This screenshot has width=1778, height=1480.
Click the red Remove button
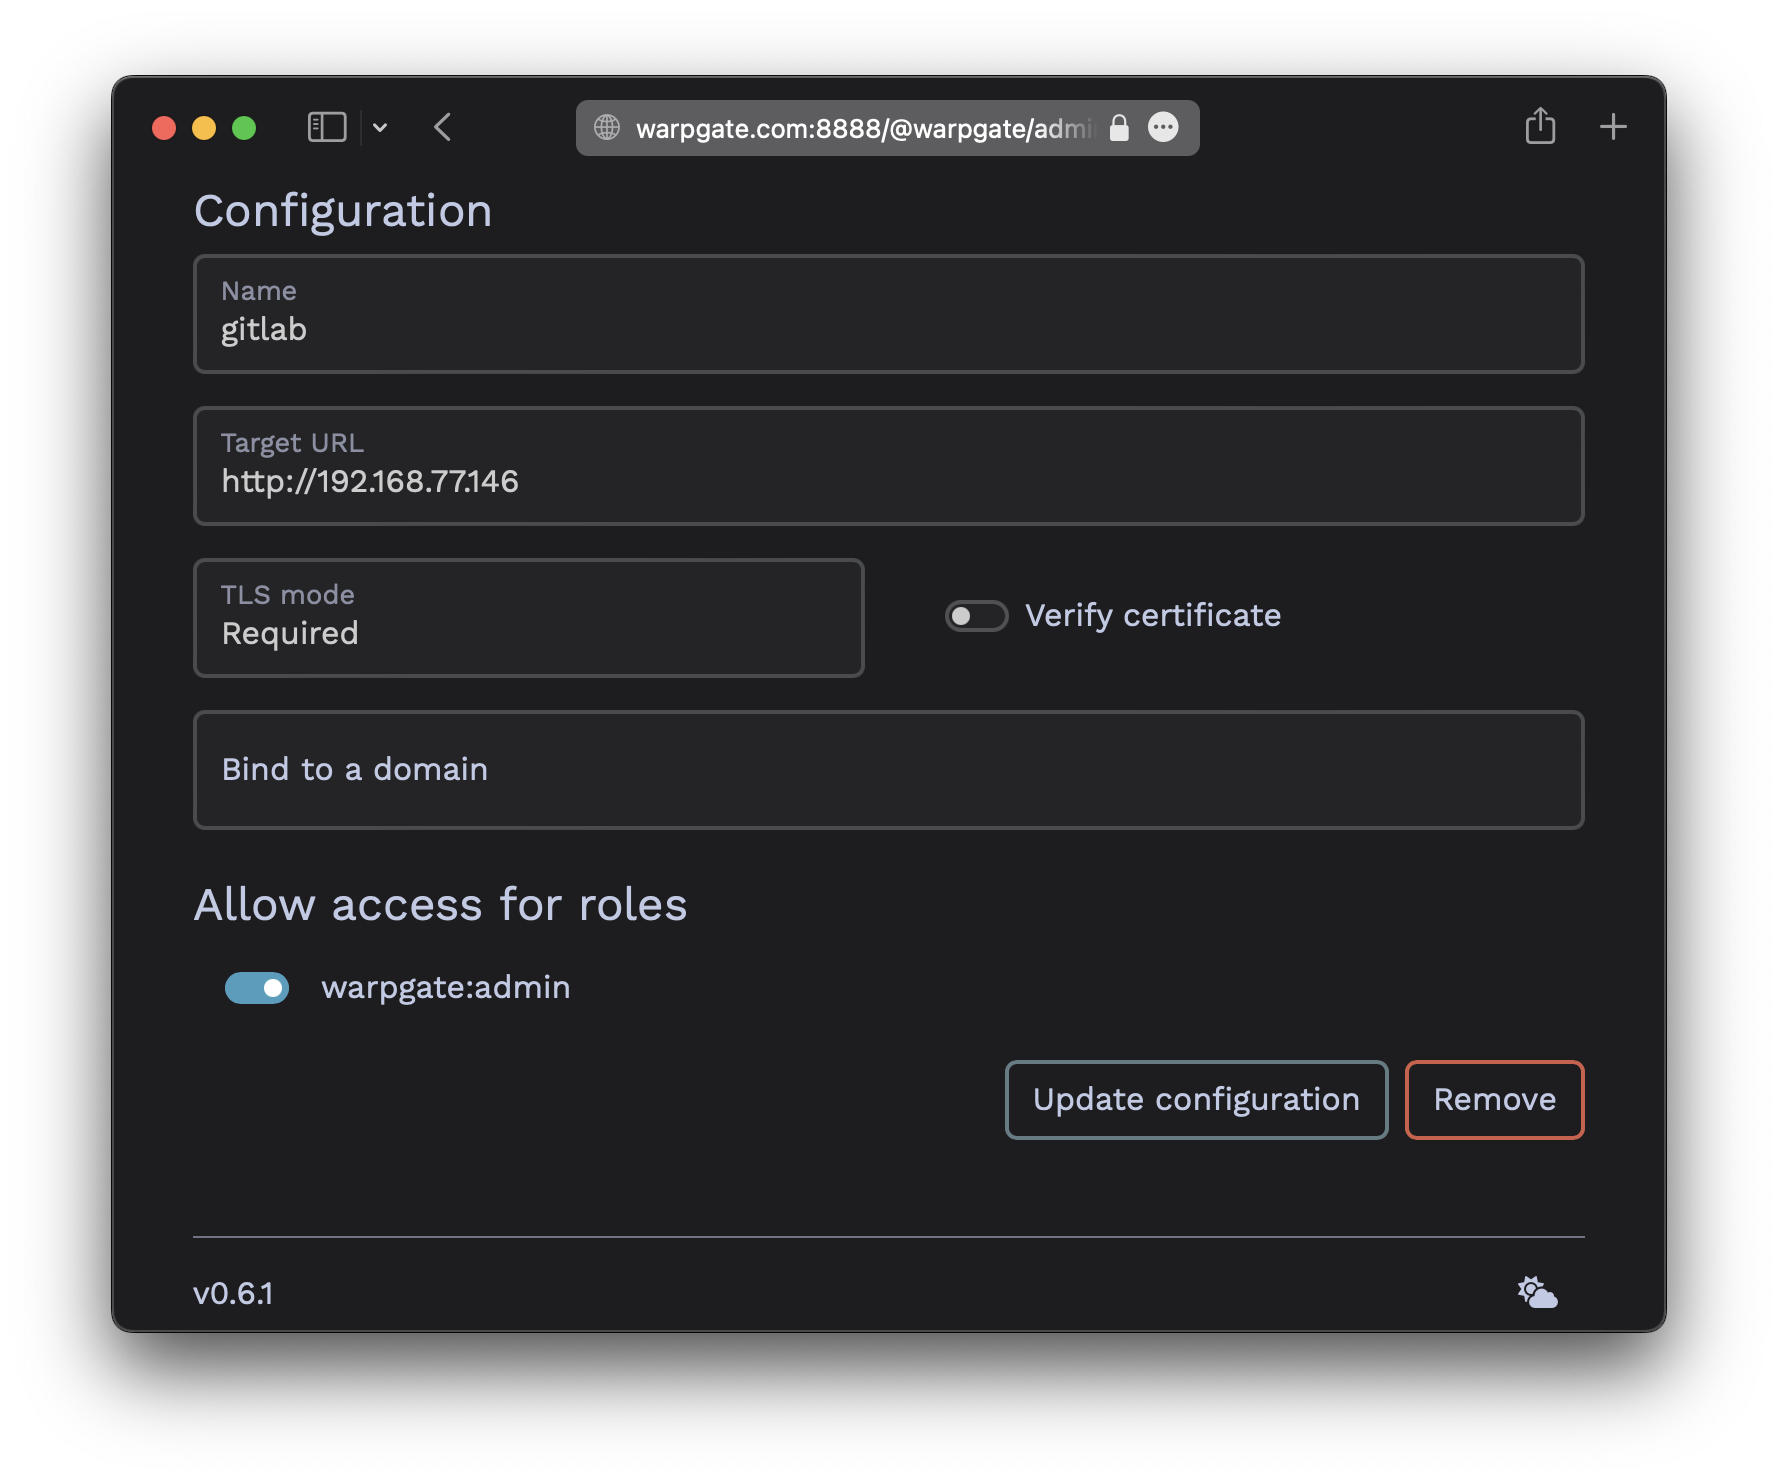(1494, 1100)
